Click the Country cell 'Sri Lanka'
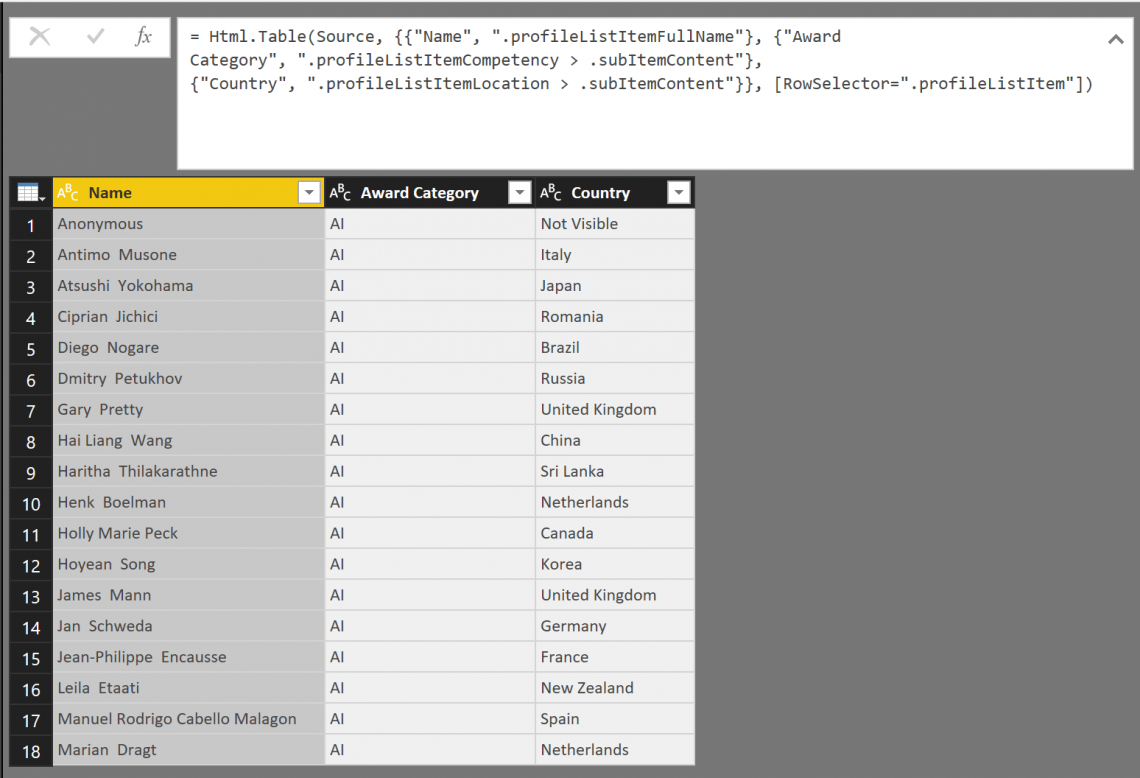The image size is (1140, 778). [x=614, y=471]
